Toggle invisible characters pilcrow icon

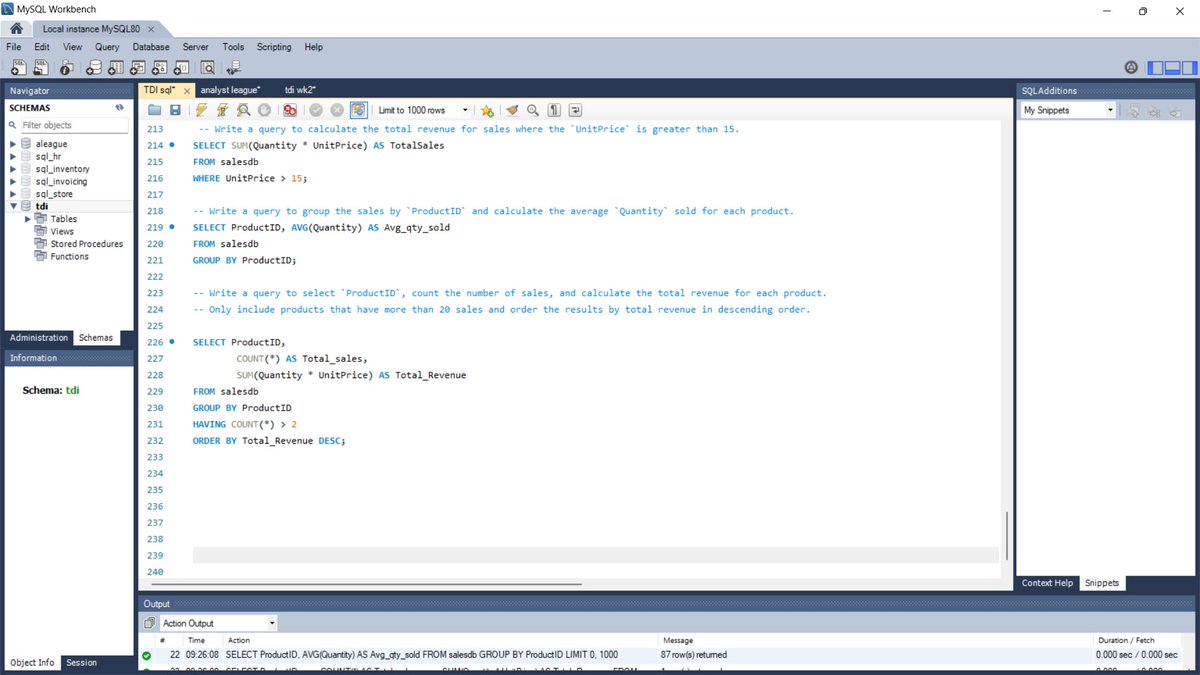(x=554, y=110)
